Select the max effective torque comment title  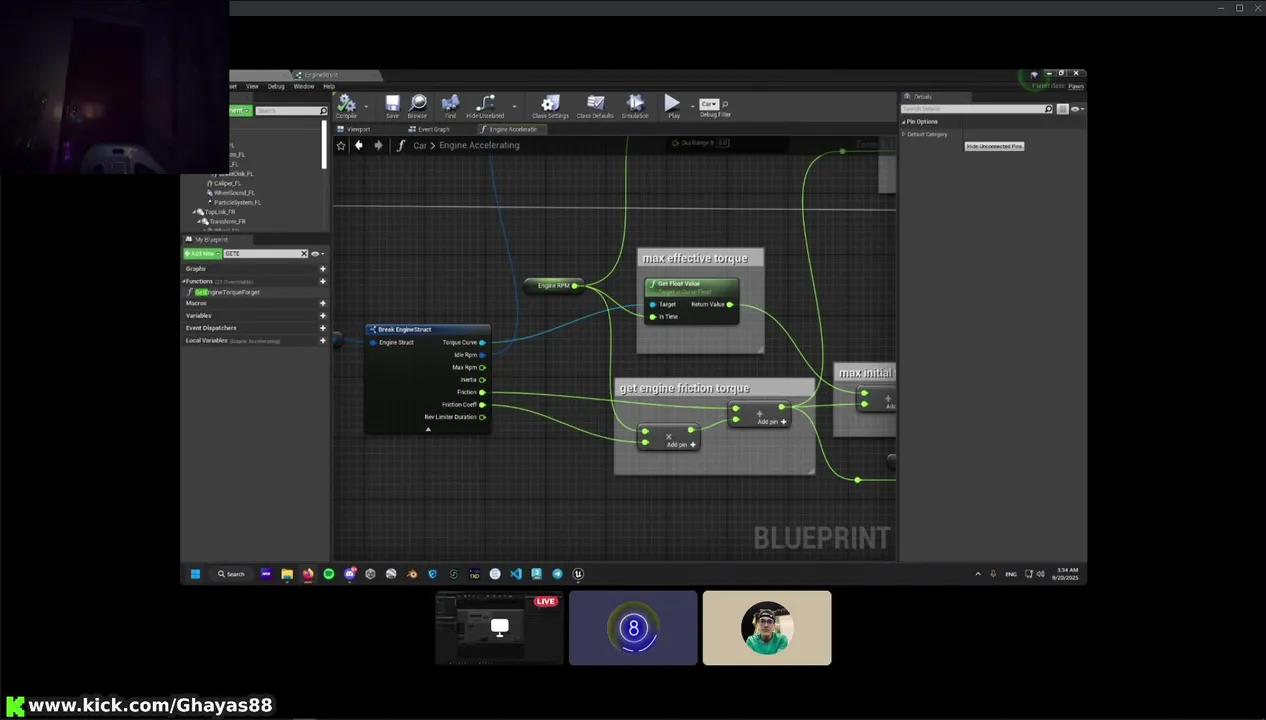[x=695, y=258]
